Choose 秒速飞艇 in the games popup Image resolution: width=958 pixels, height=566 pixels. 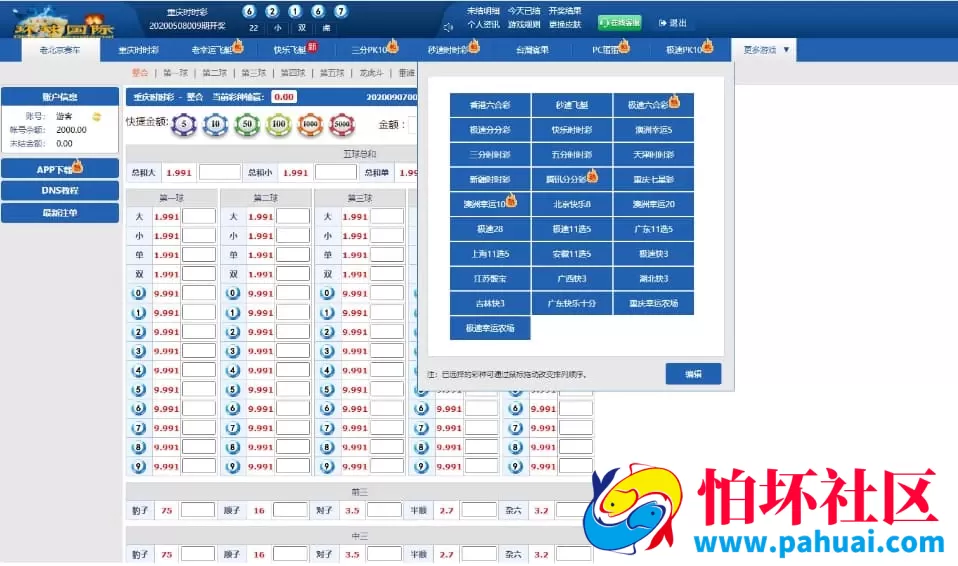pos(572,105)
